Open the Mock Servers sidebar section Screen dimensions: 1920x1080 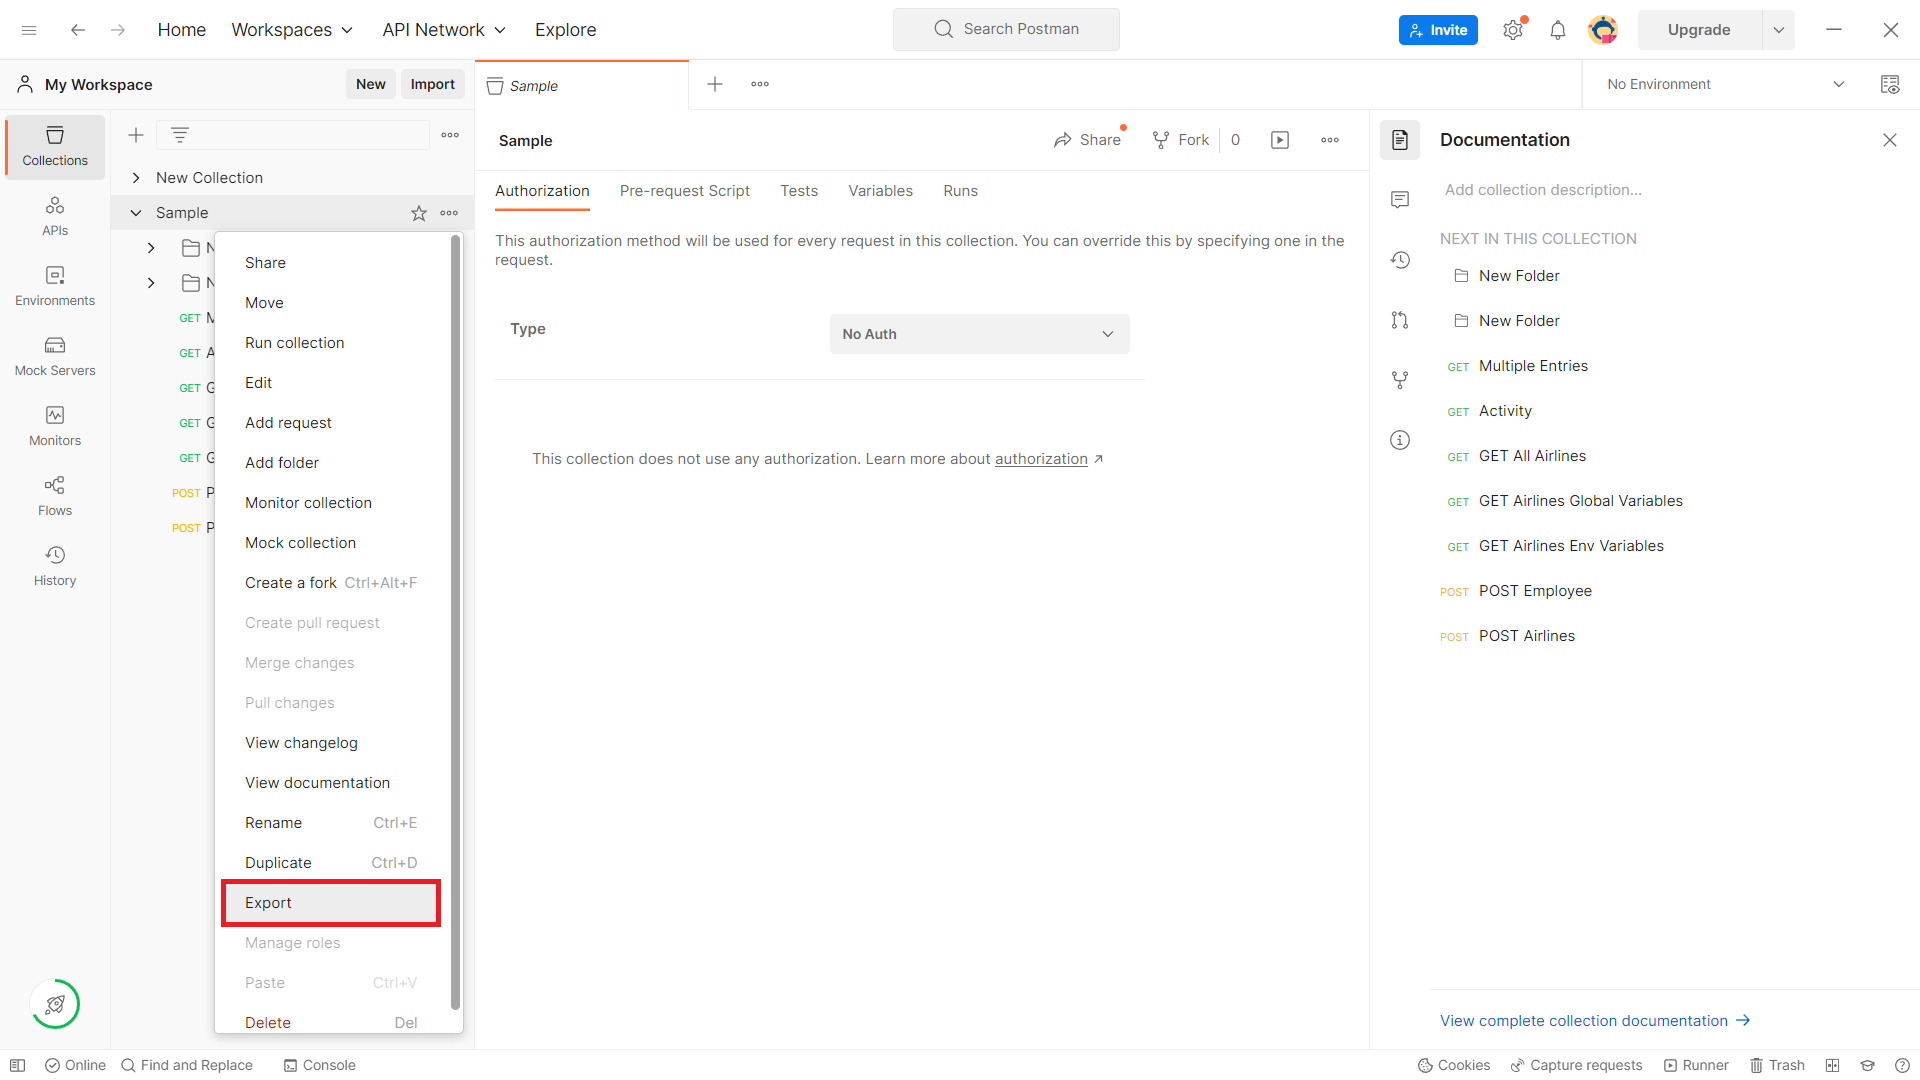pyautogui.click(x=55, y=356)
